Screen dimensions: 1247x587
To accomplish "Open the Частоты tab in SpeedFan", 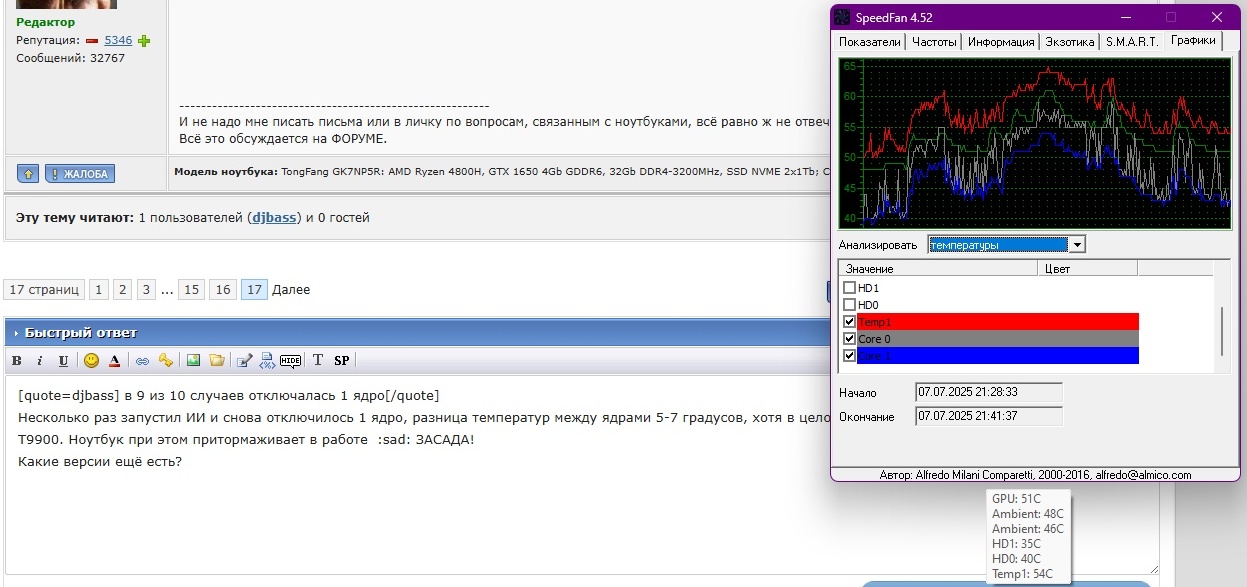I will click(934, 42).
